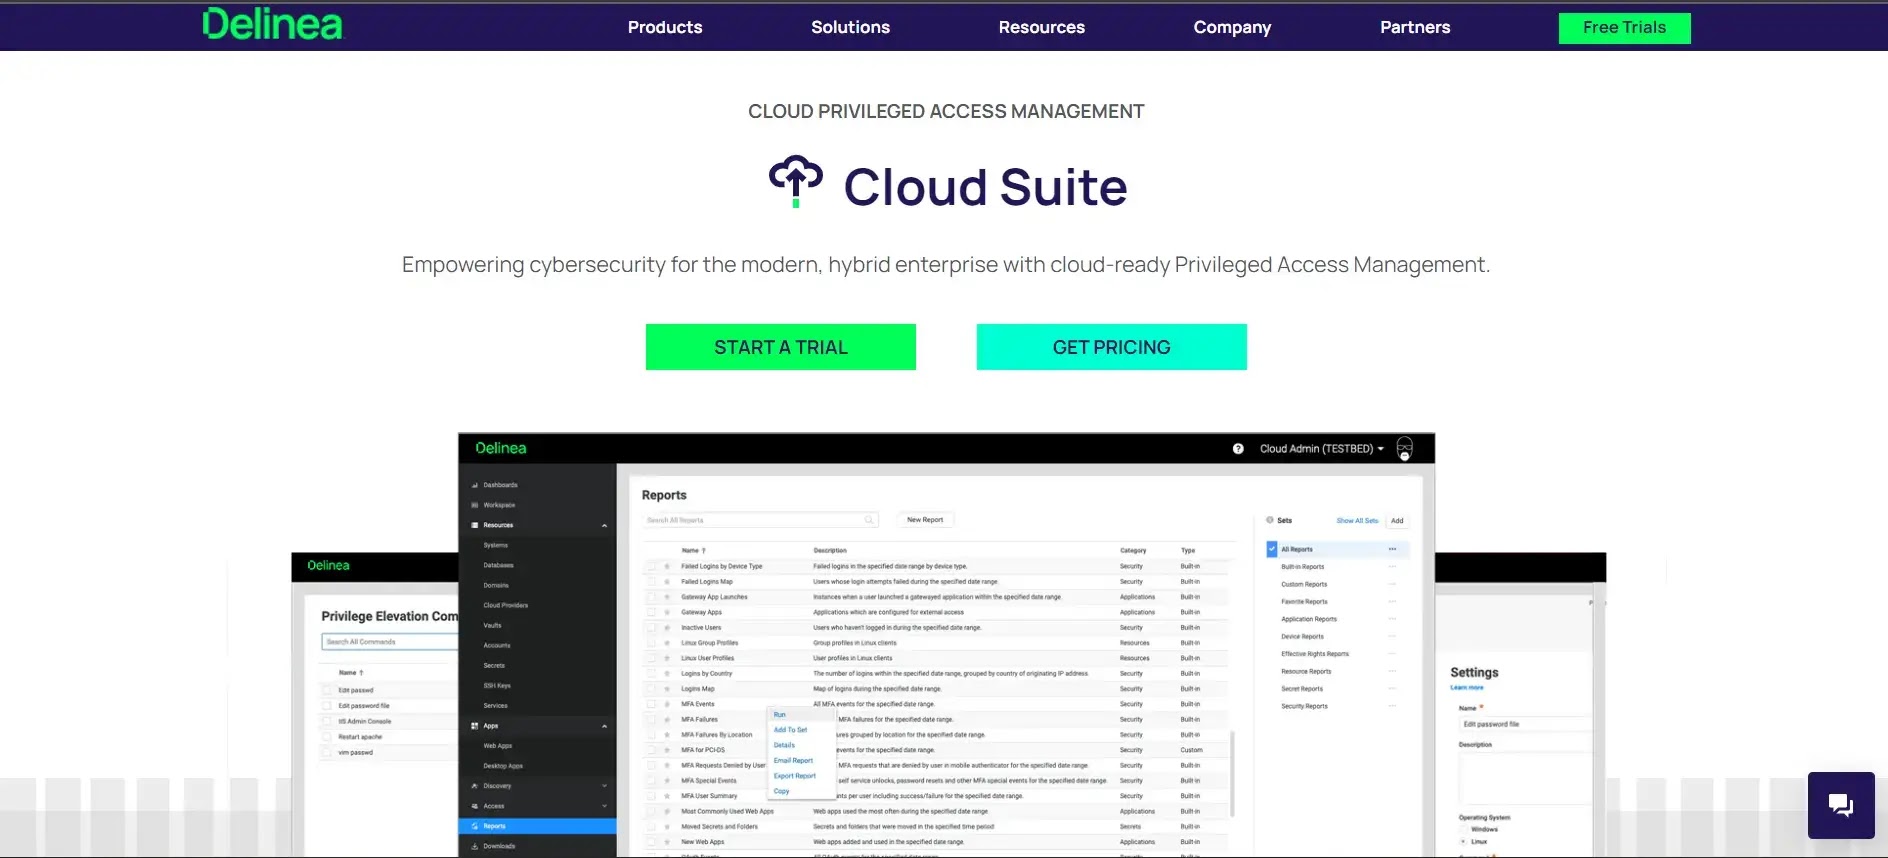This screenshot has height=858, width=1888.
Task: Choose Run from the report context menu
Action: (780, 715)
